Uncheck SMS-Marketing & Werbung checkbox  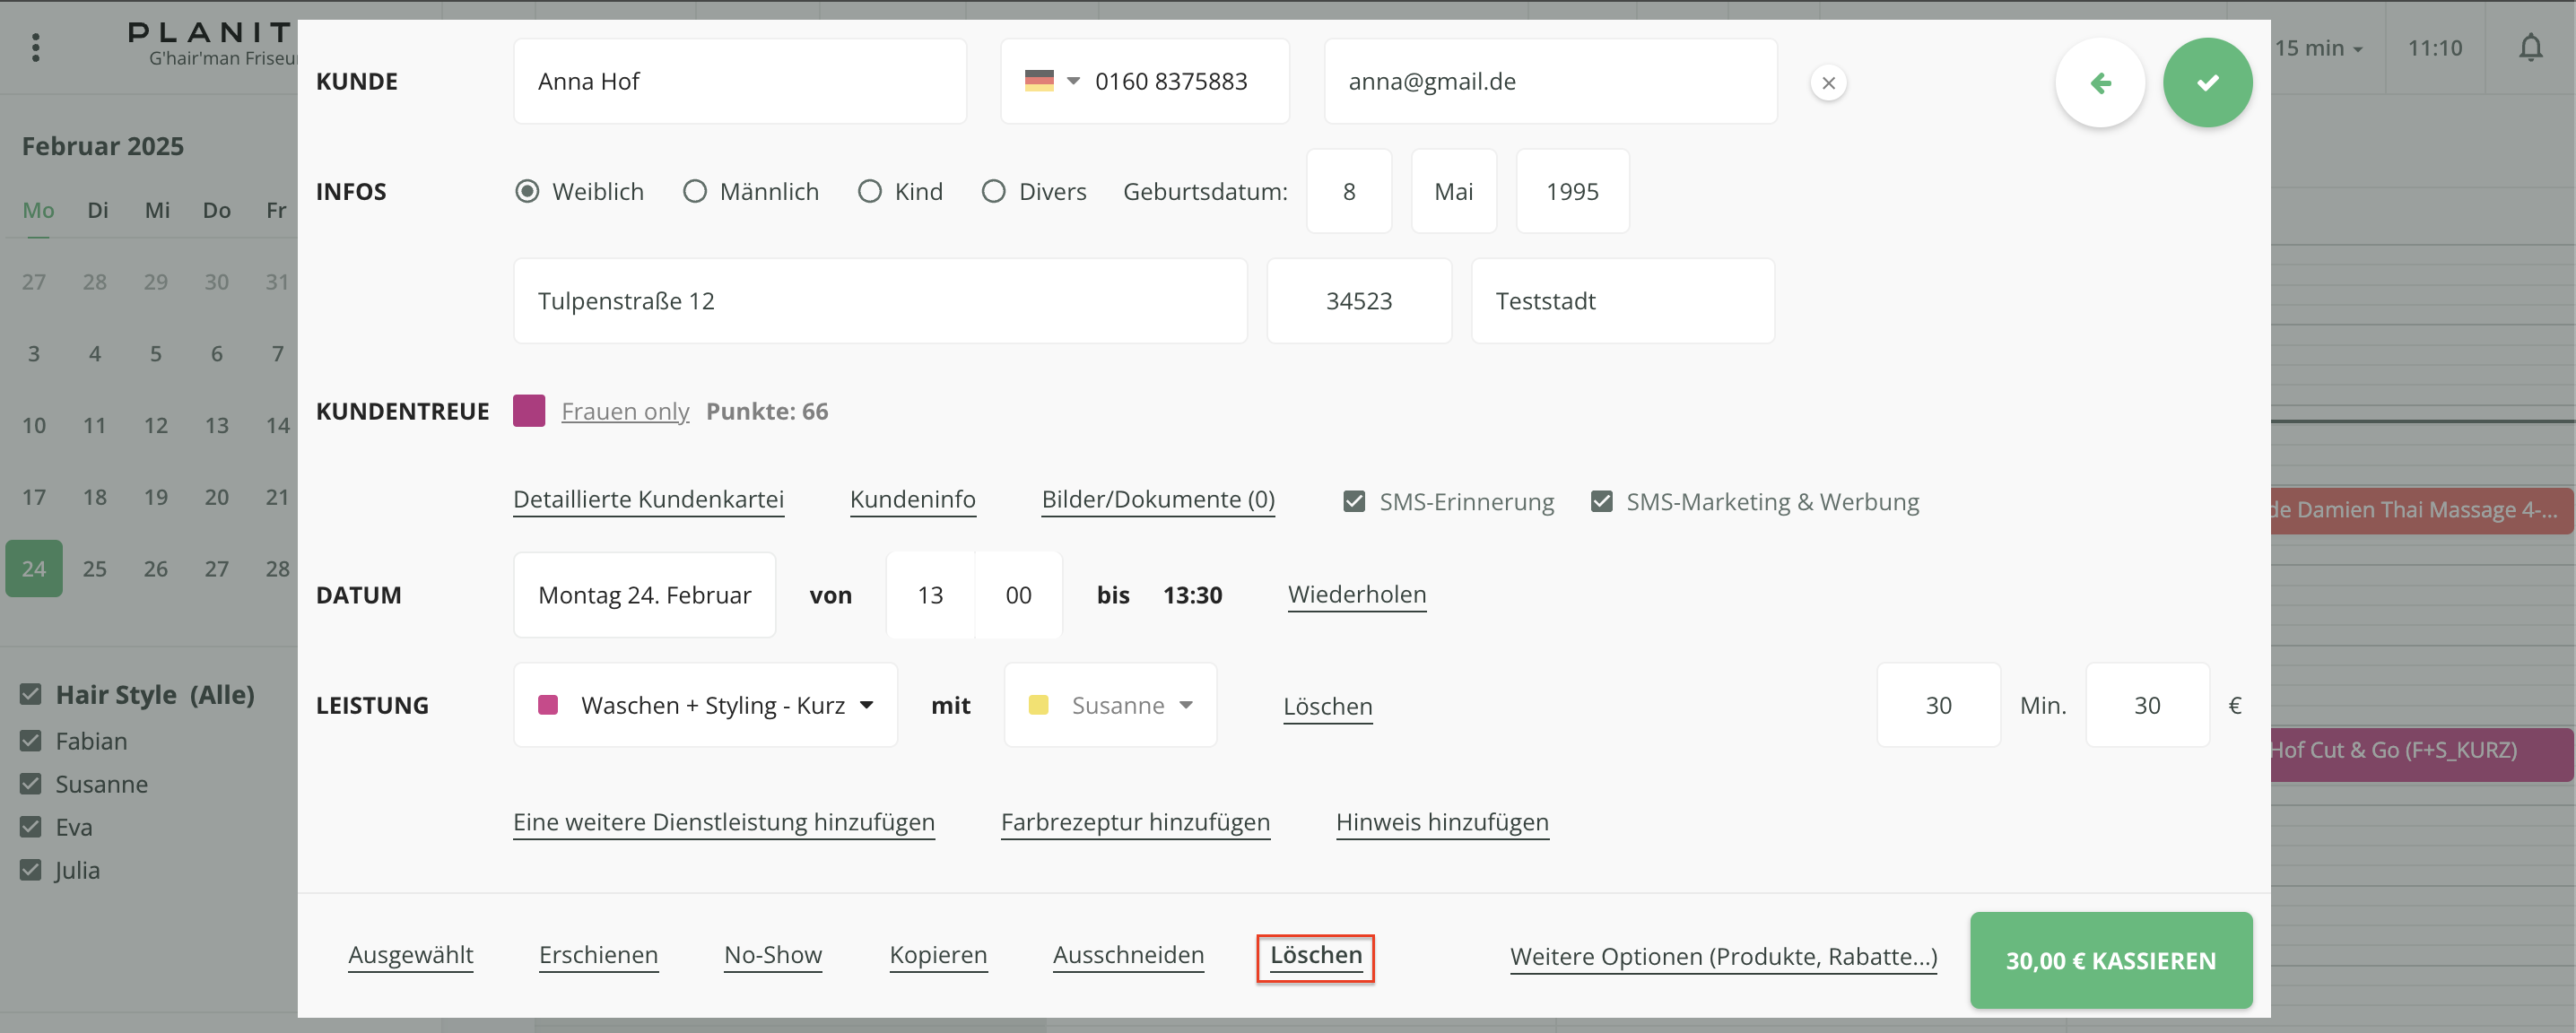coord(1600,501)
